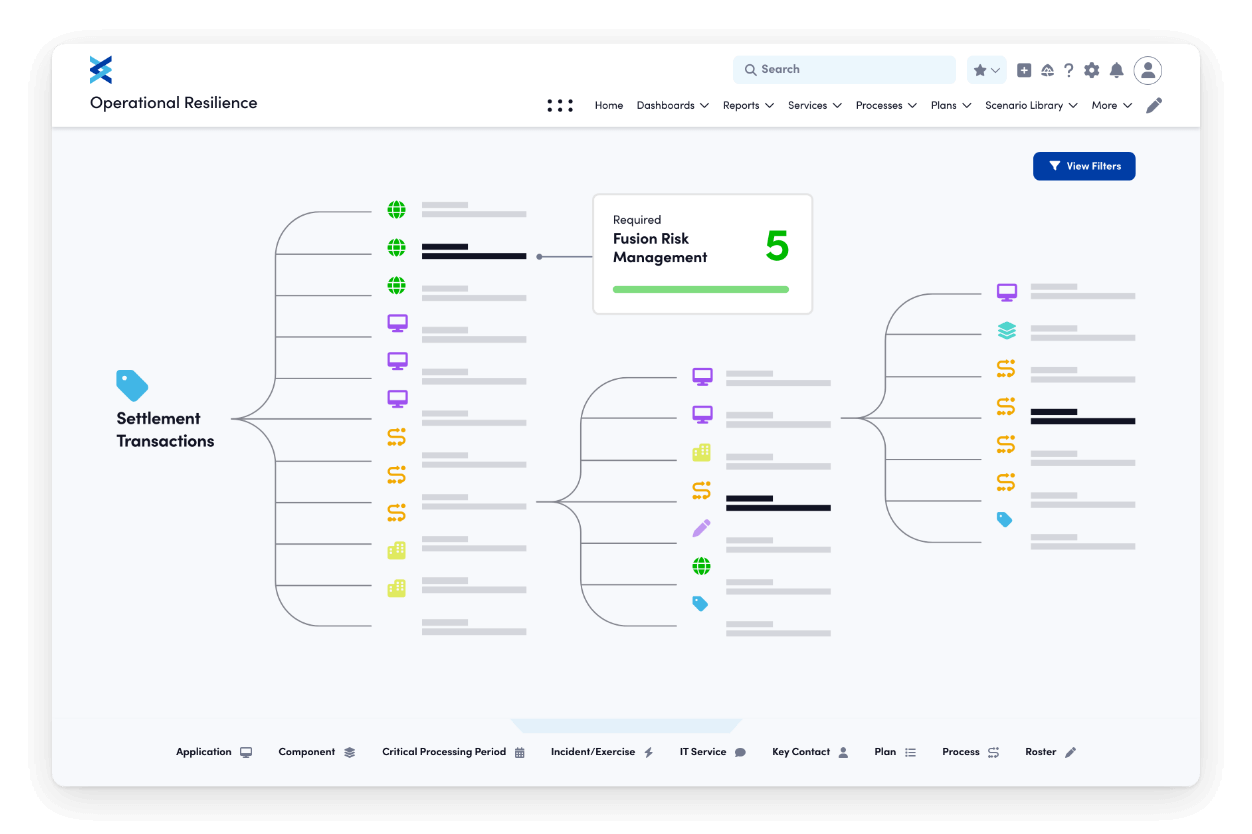
Task: Click the Settlement Transactions tag icon
Action: 133,383
